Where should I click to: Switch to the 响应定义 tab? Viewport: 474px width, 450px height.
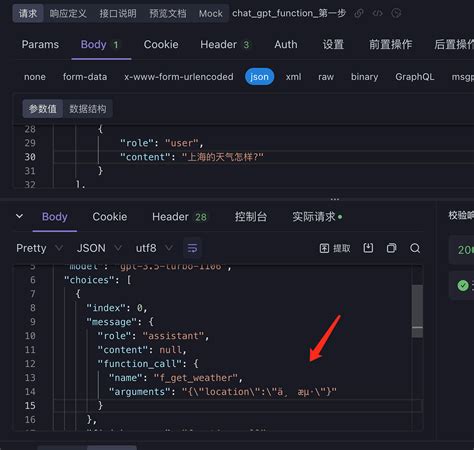(x=68, y=13)
